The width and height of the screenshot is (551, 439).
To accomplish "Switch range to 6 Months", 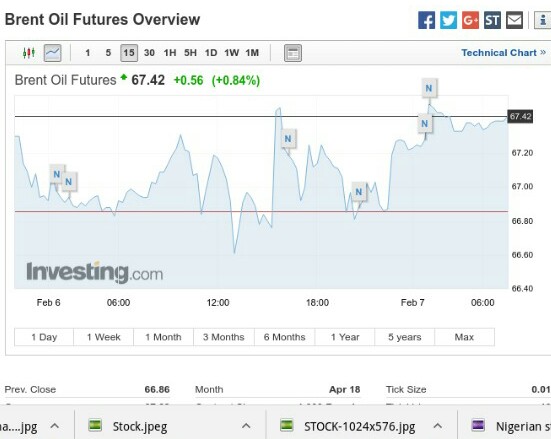I will (285, 337).
